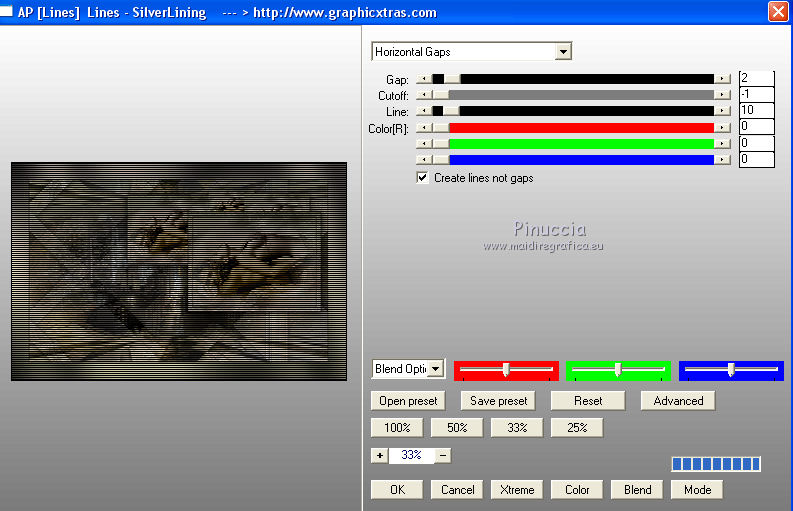Click right arrow of Line slider
Image resolution: width=793 pixels, height=511 pixels.
722,111
